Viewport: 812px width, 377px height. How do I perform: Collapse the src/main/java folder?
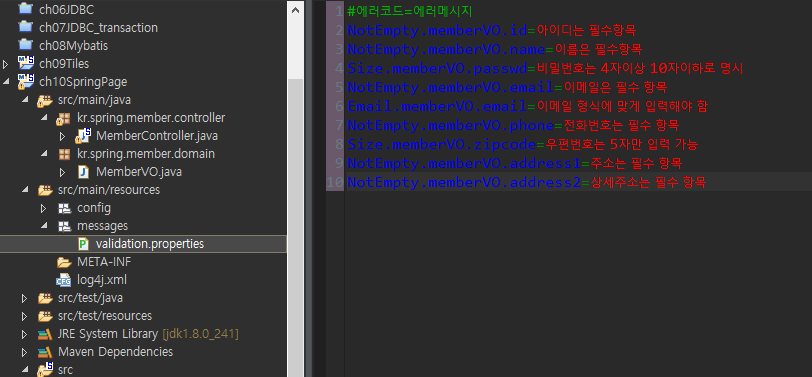click(x=24, y=100)
